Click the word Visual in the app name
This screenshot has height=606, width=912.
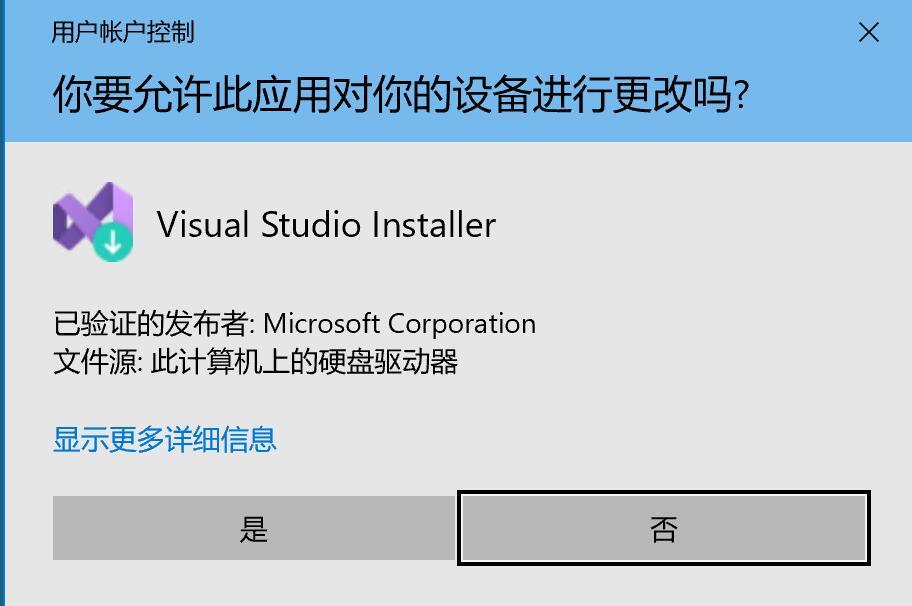tap(203, 224)
